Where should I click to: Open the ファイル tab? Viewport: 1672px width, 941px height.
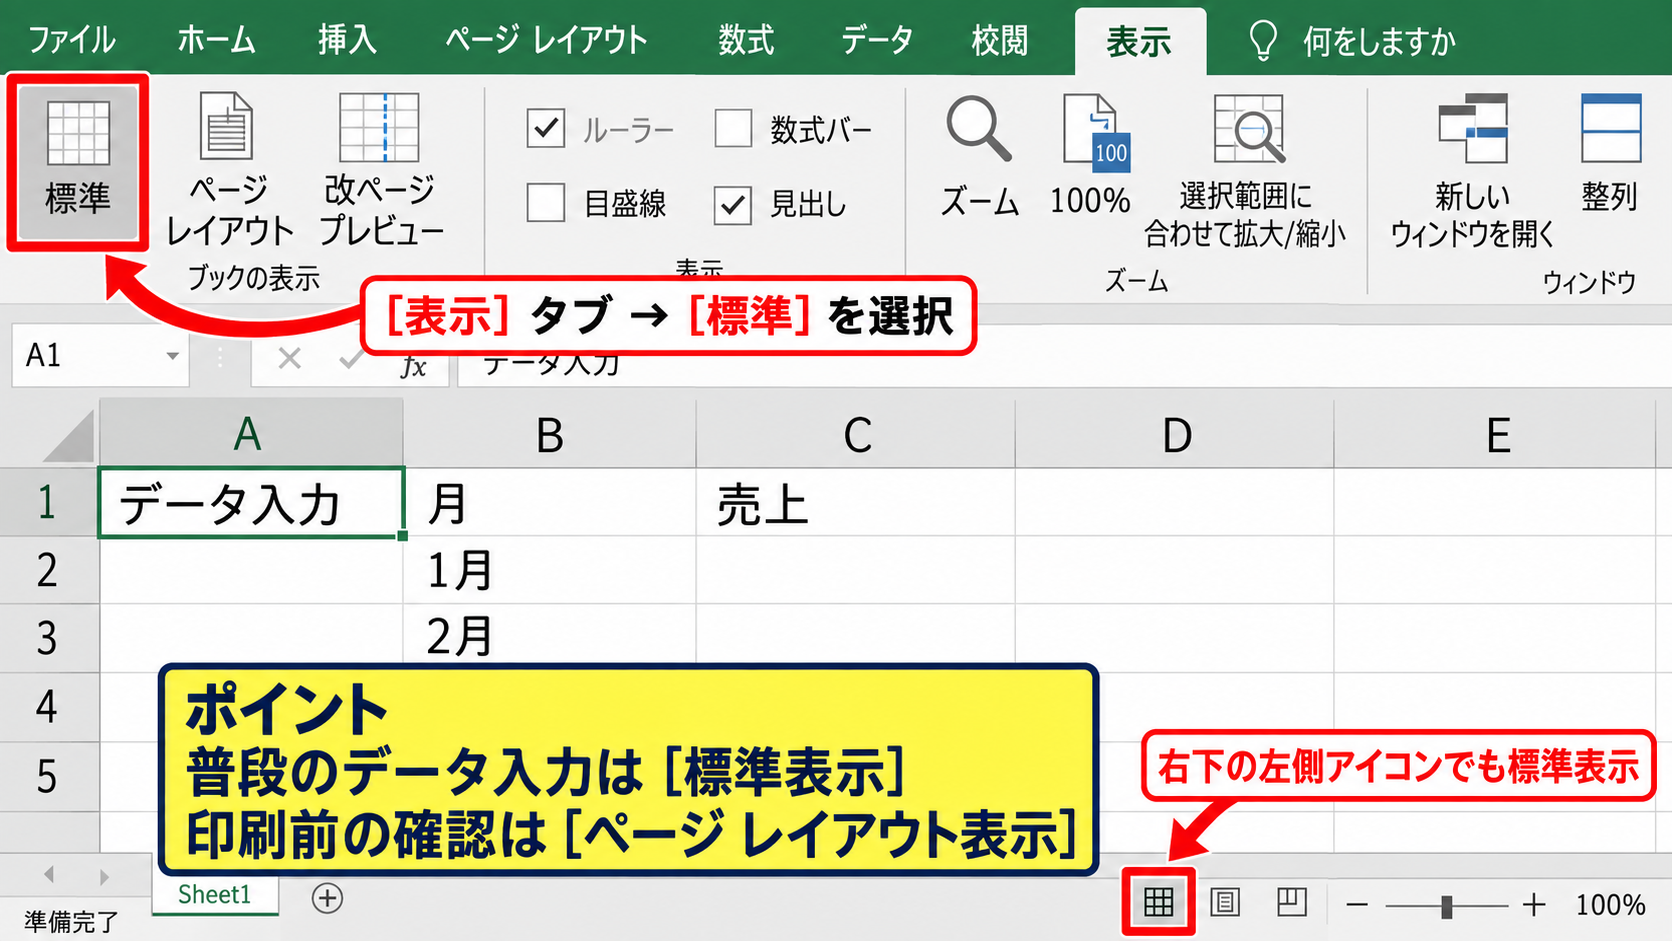[x=71, y=40]
